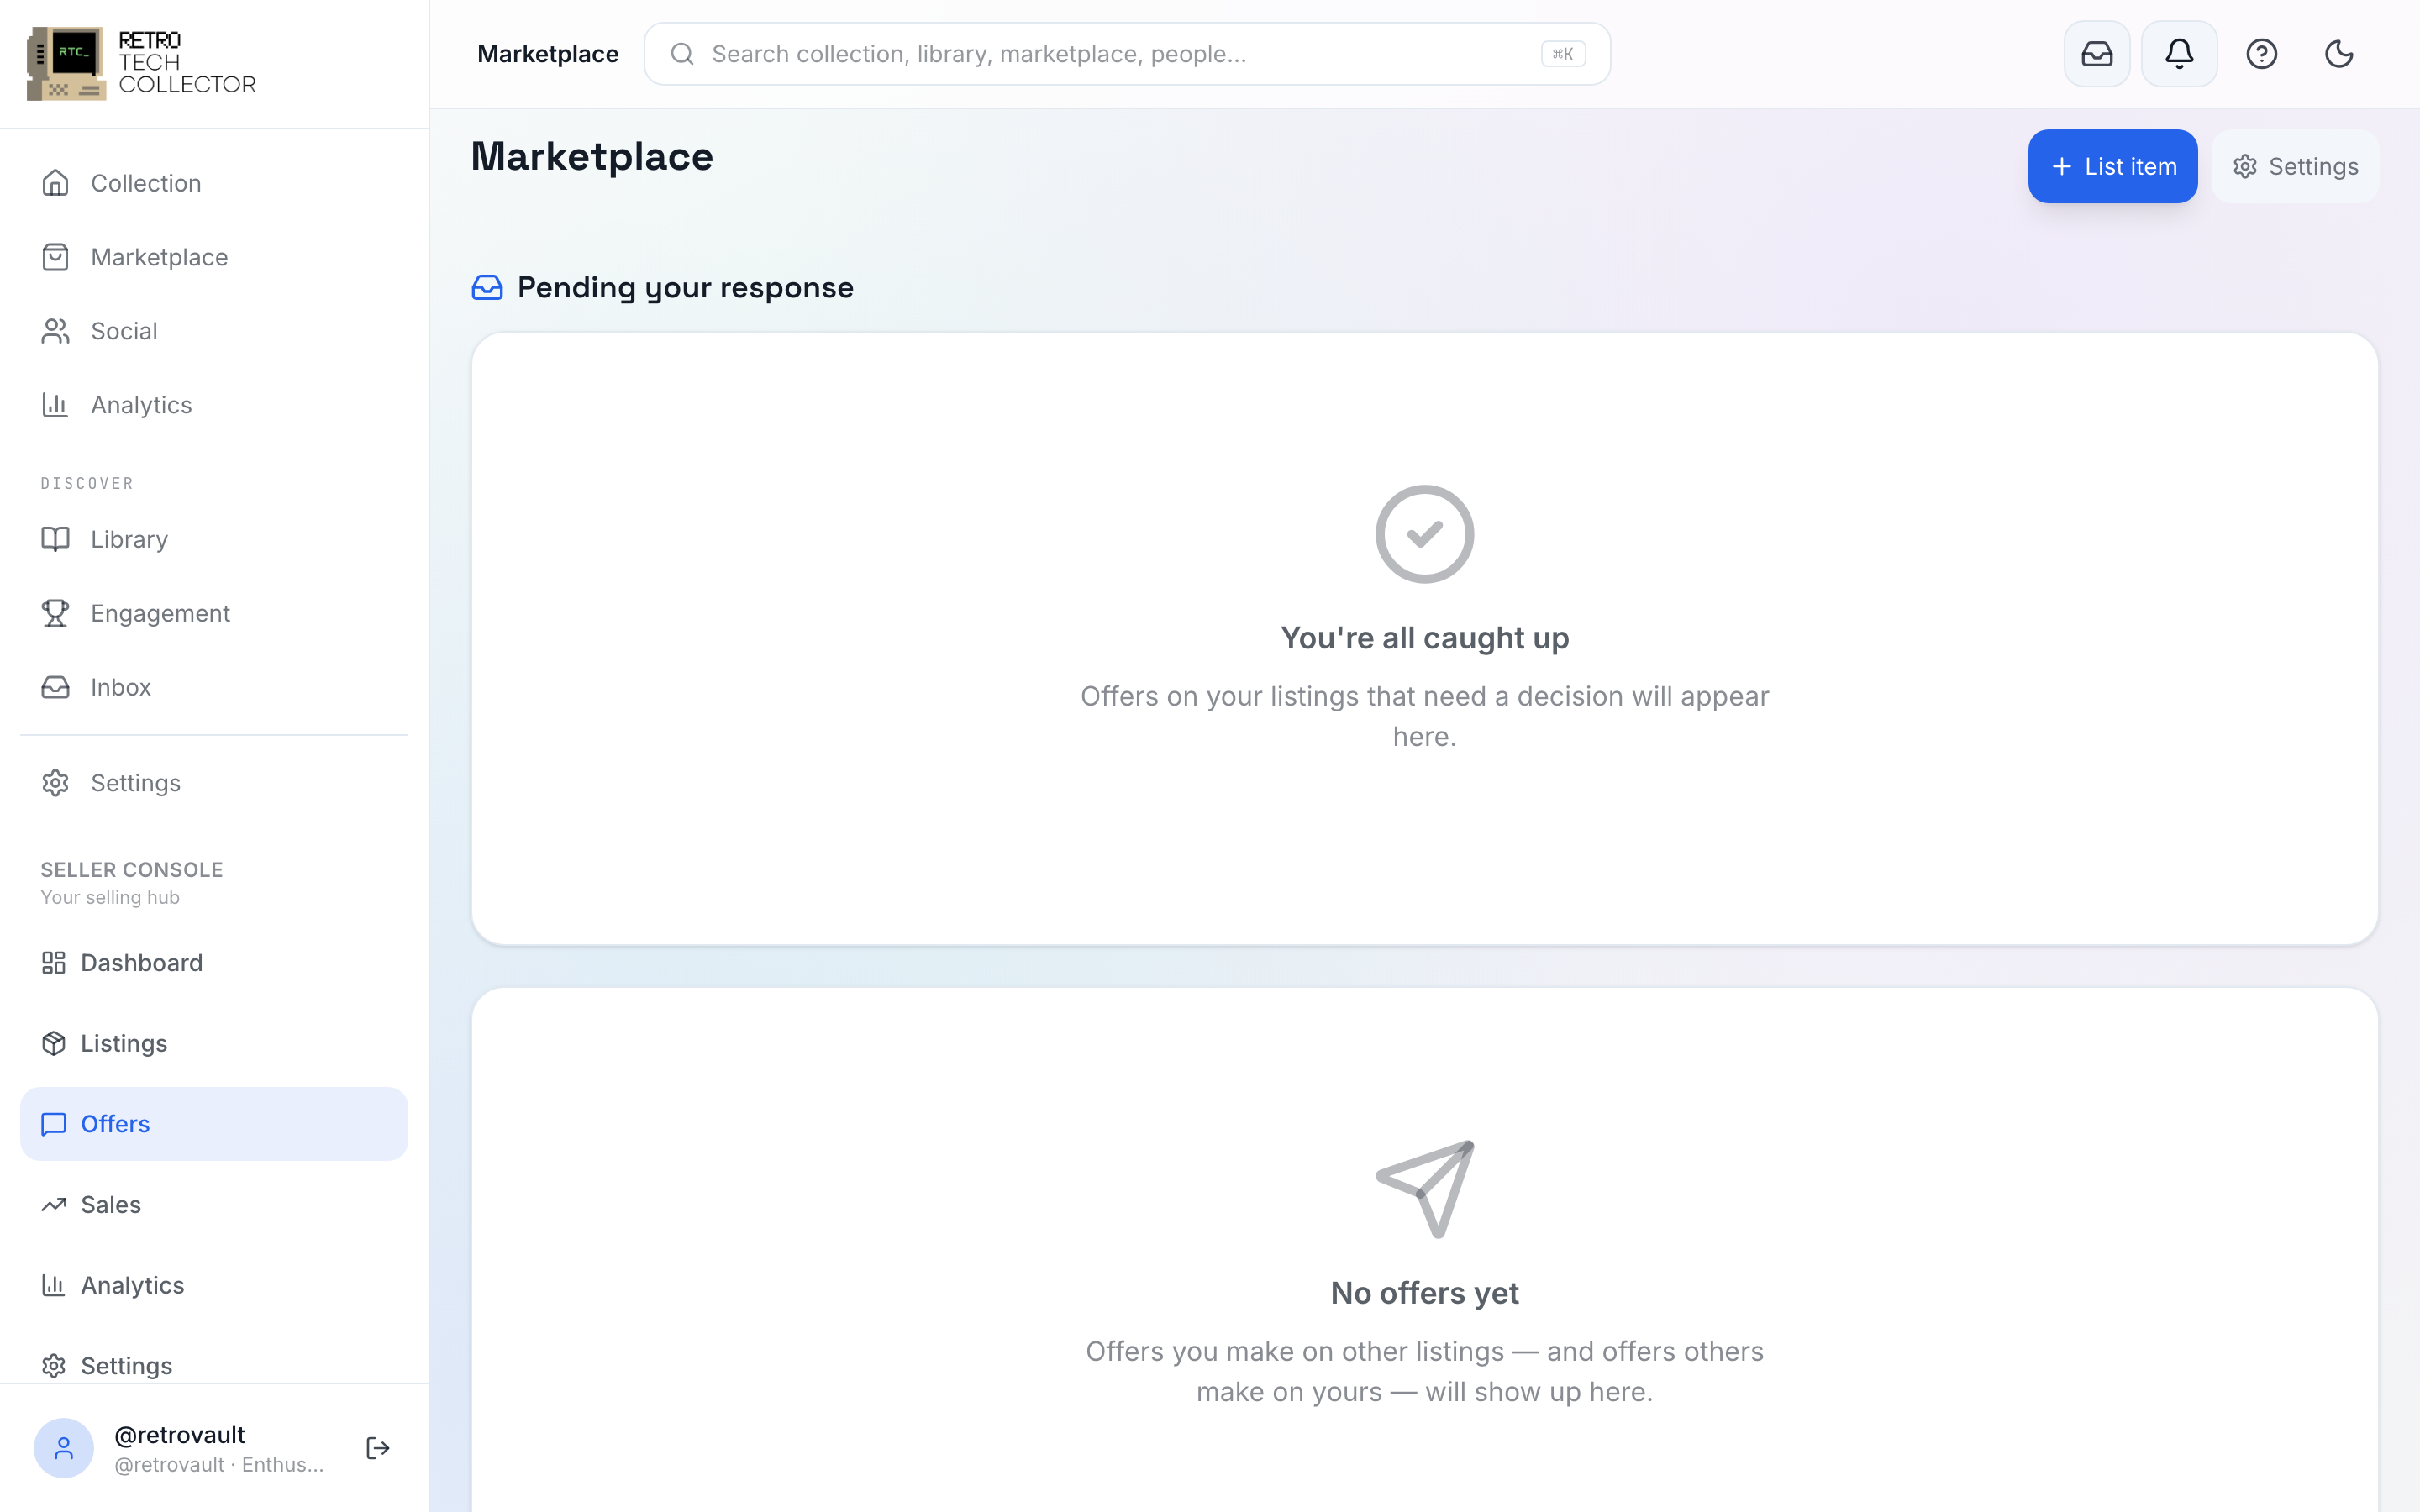
Task: Open the Social menu item
Action: pos(214,331)
